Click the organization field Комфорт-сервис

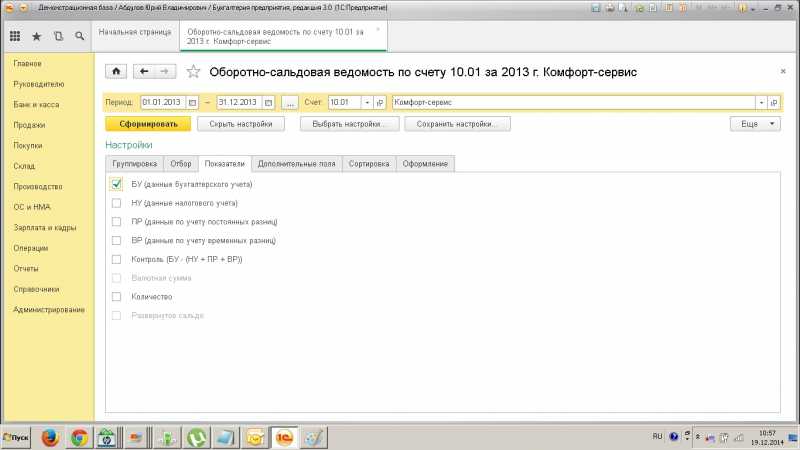pos(573,103)
